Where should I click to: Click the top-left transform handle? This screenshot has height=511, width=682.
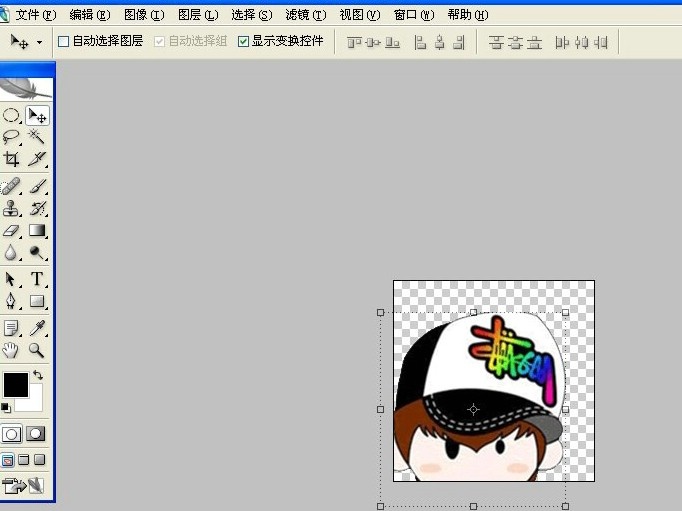point(381,312)
